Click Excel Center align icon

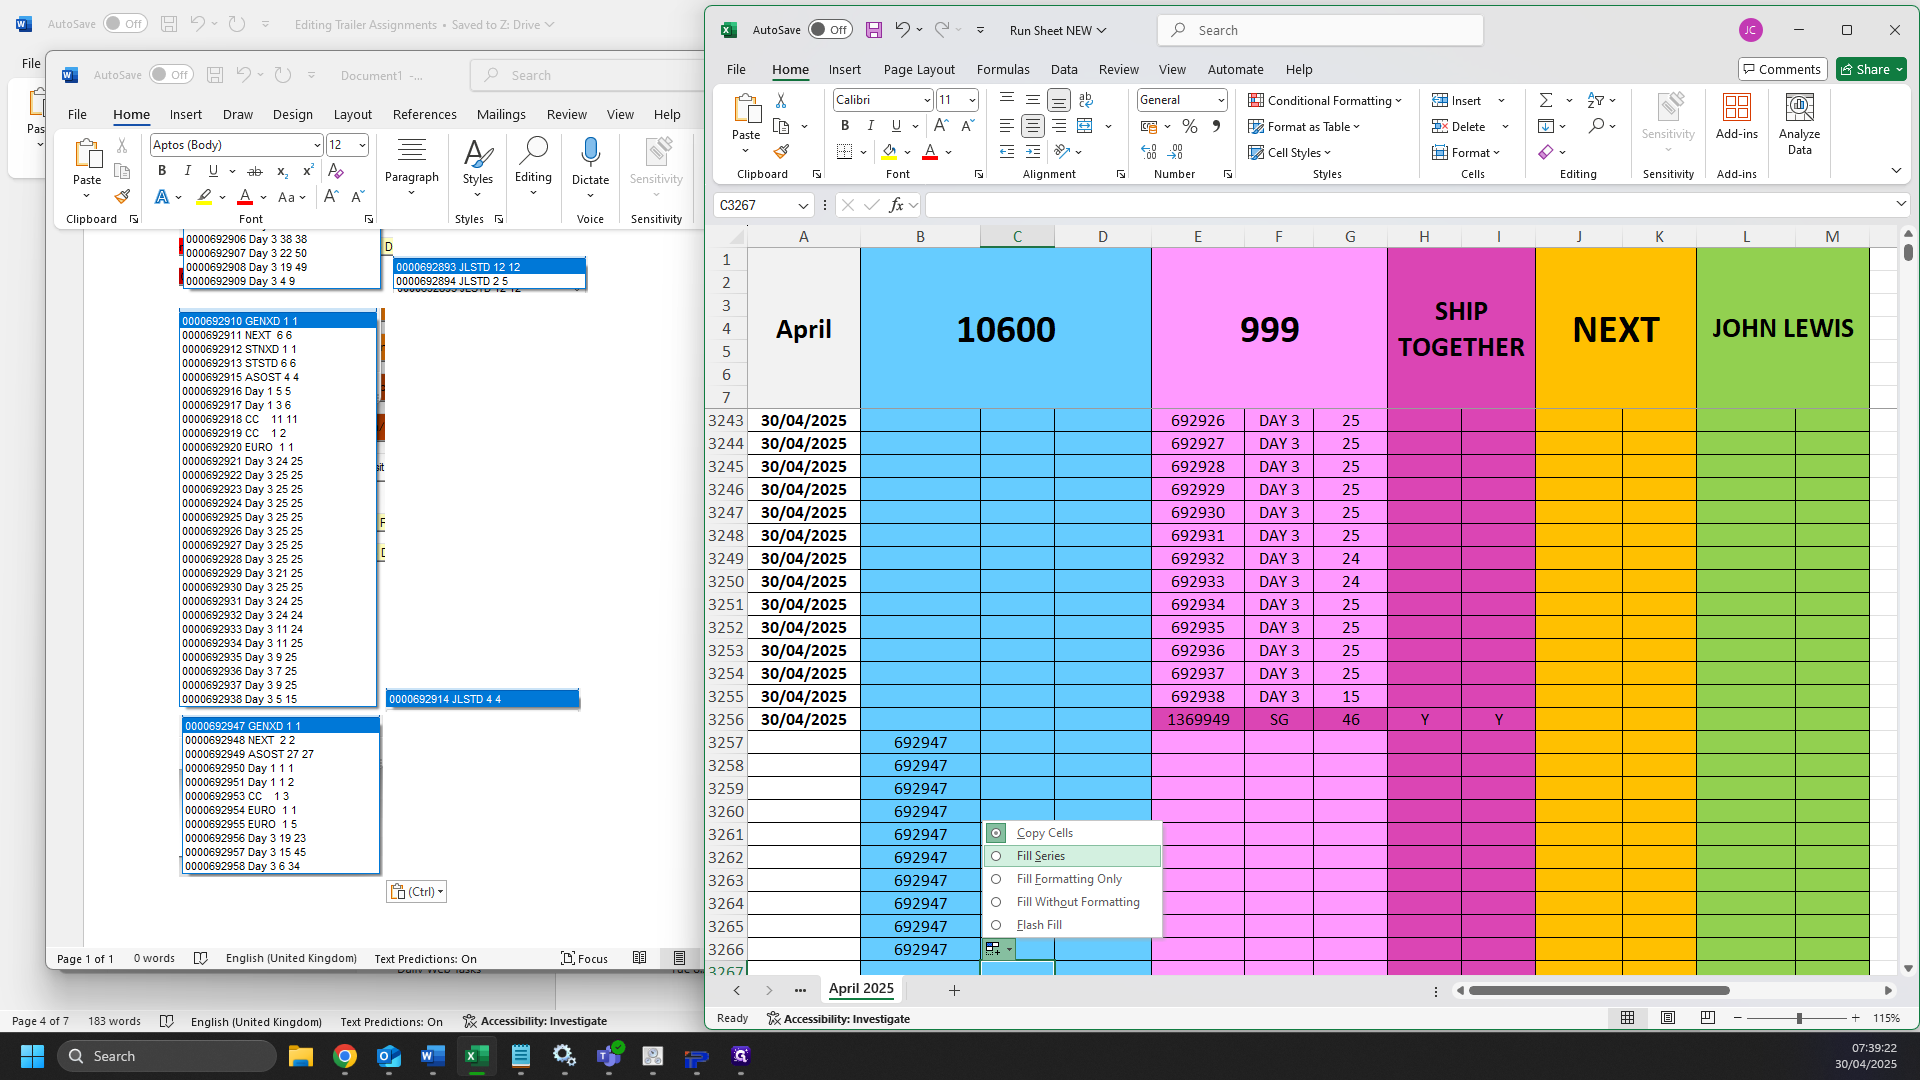1032,126
